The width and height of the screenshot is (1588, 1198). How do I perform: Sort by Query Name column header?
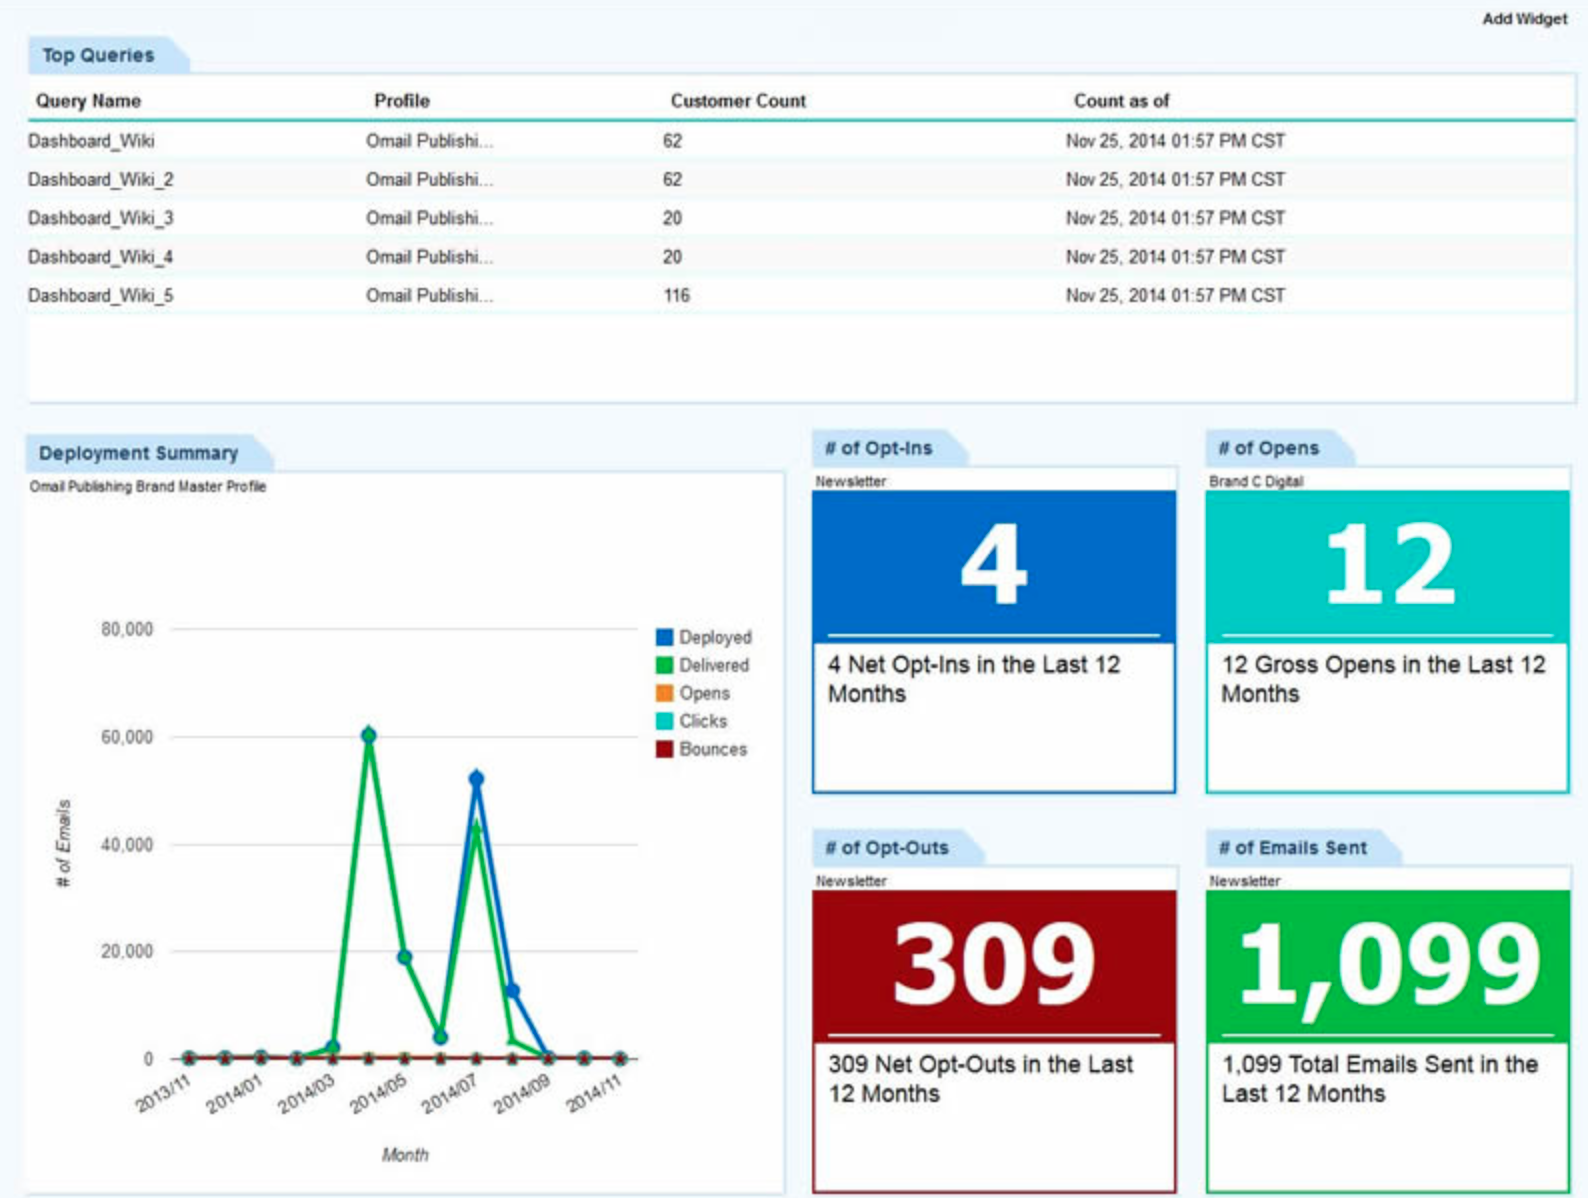88,101
